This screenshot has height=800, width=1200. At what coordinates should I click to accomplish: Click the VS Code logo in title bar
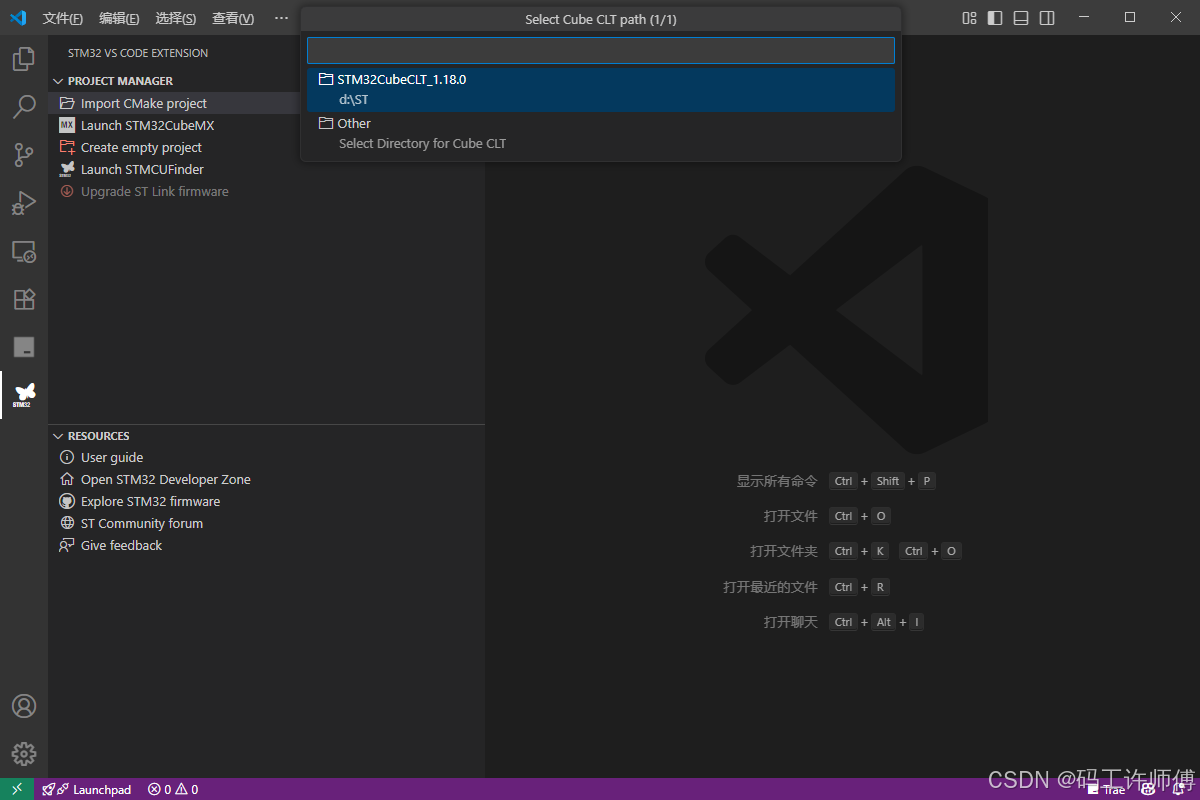tap(18, 18)
